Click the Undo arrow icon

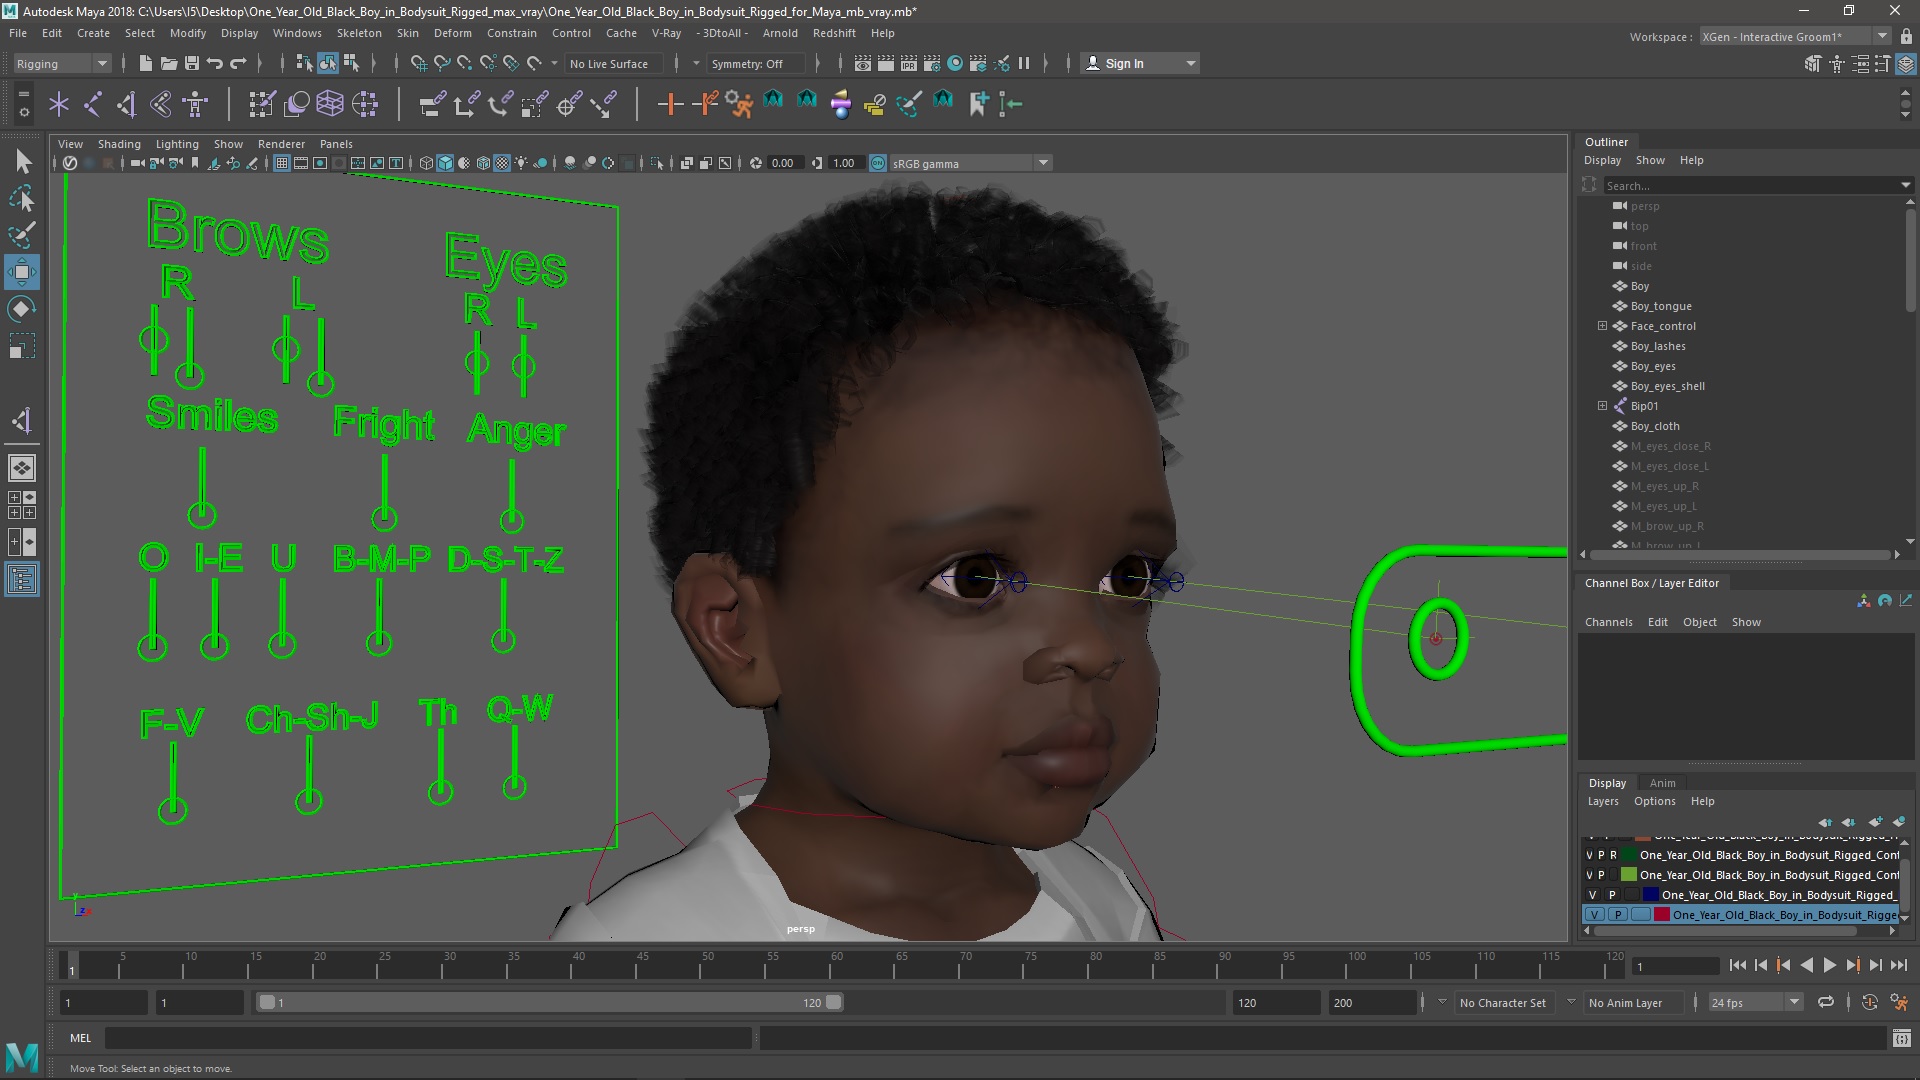click(215, 63)
